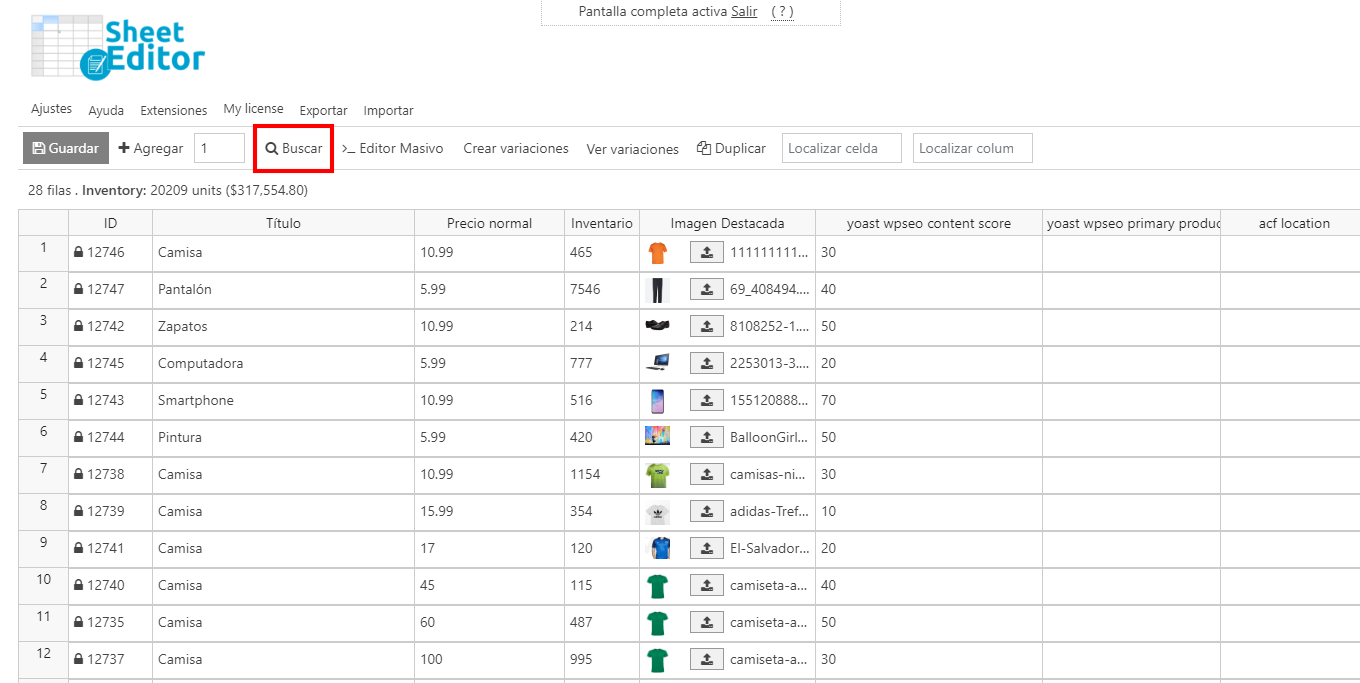Focus the Localizar celda input field

click(841, 148)
